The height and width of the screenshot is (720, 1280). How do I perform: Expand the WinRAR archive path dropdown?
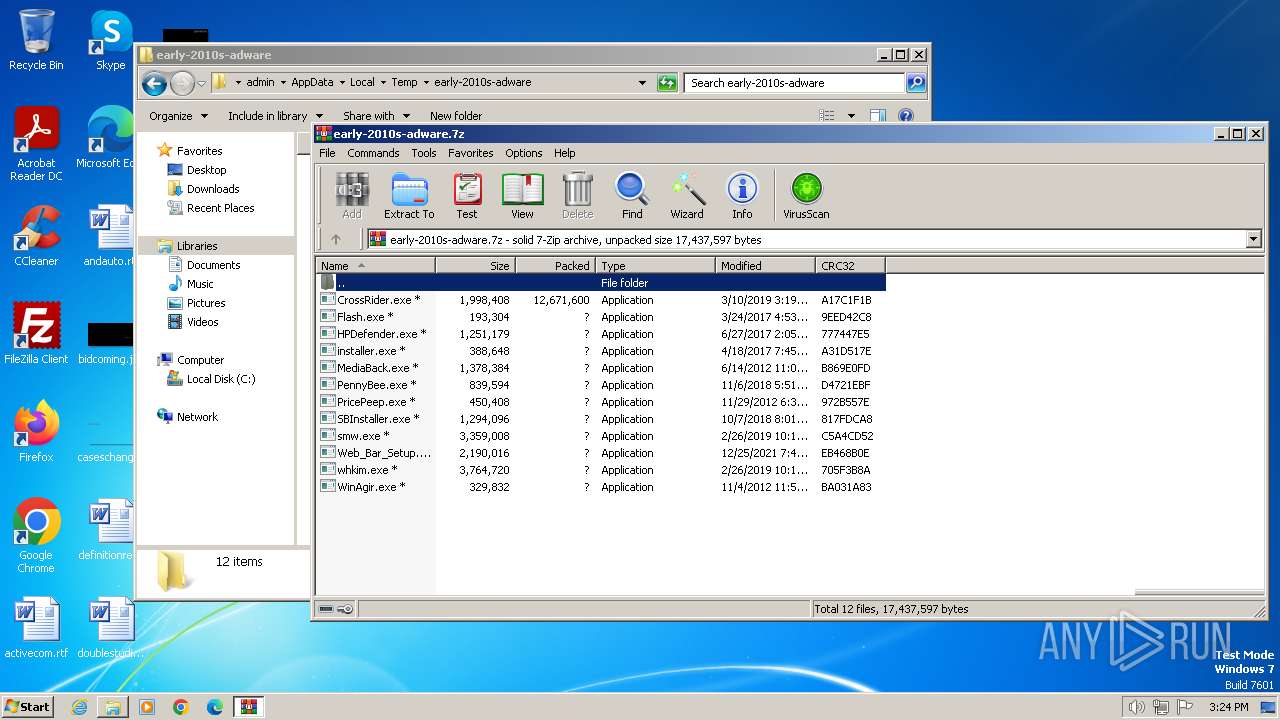click(1253, 240)
